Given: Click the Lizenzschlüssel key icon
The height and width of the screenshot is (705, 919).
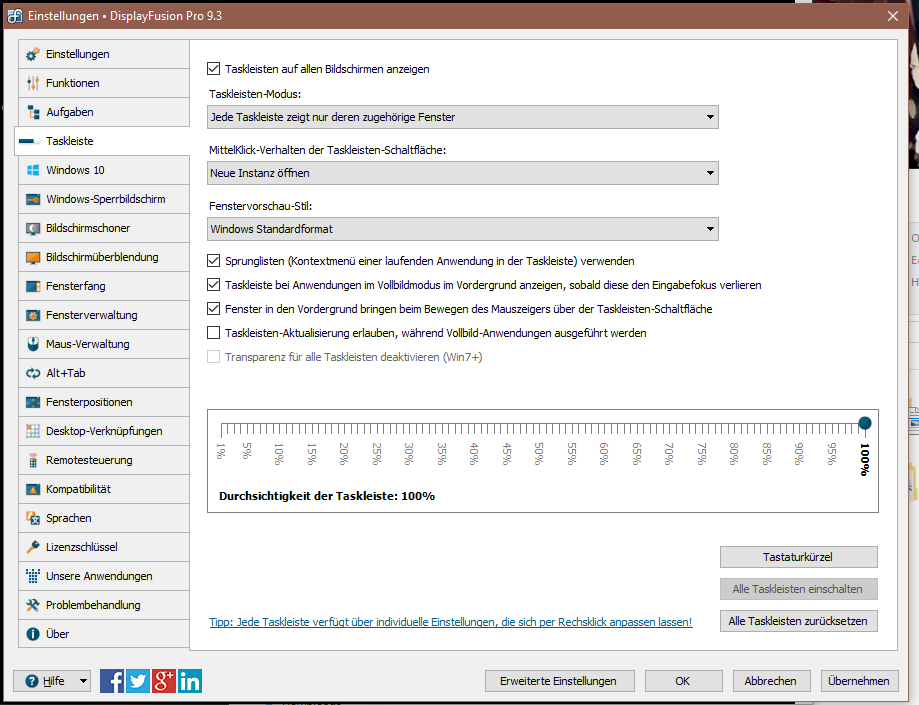Looking at the screenshot, I should tap(33, 547).
